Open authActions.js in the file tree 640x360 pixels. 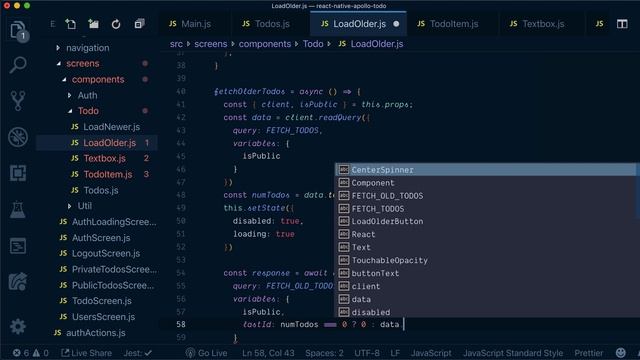[x=97, y=333]
